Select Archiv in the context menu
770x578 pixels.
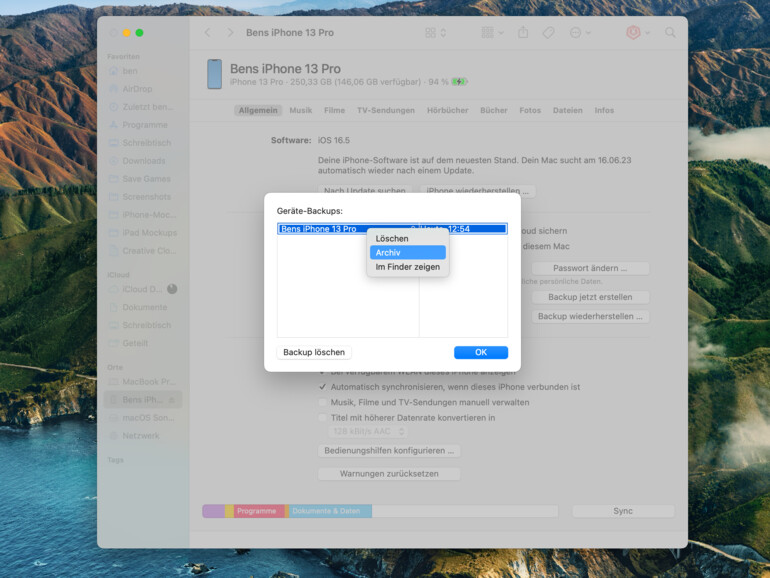[408, 252]
